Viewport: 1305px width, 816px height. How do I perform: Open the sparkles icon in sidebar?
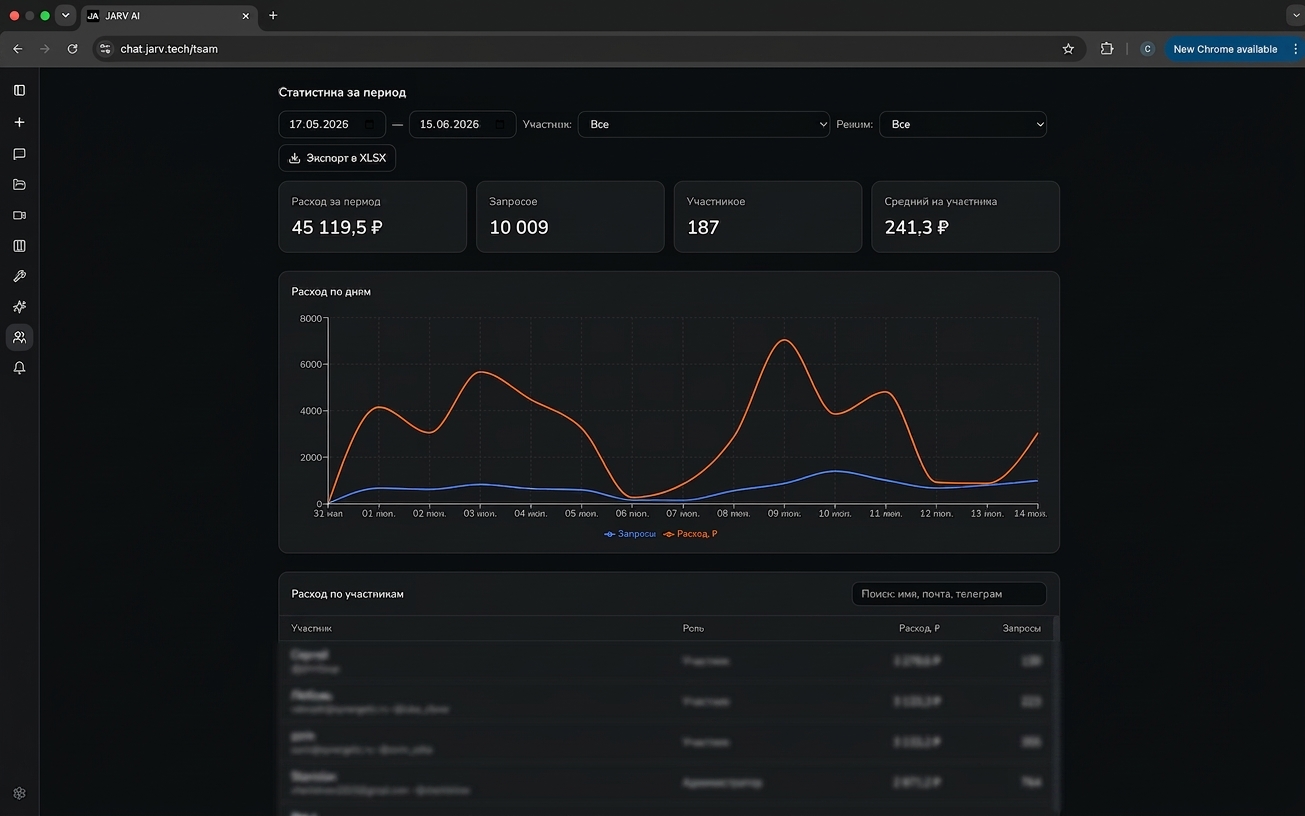[19, 307]
